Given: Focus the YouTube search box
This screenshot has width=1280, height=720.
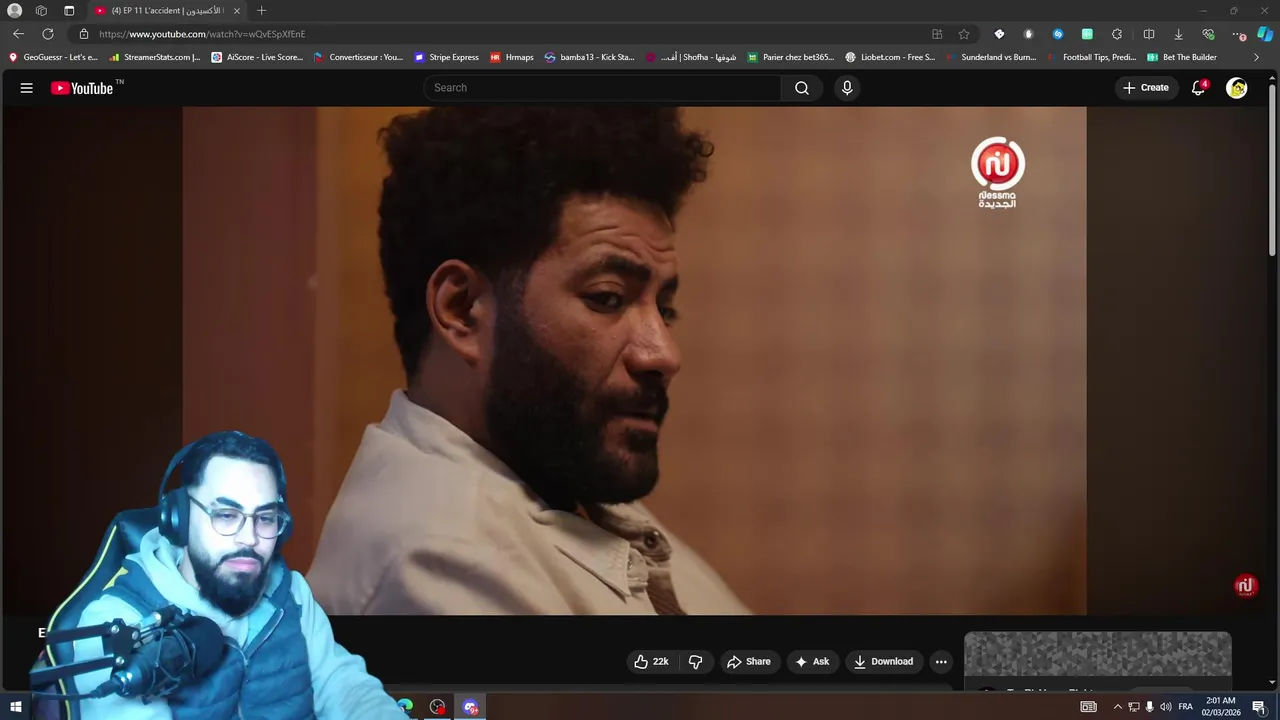Looking at the screenshot, I should pos(603,88).
